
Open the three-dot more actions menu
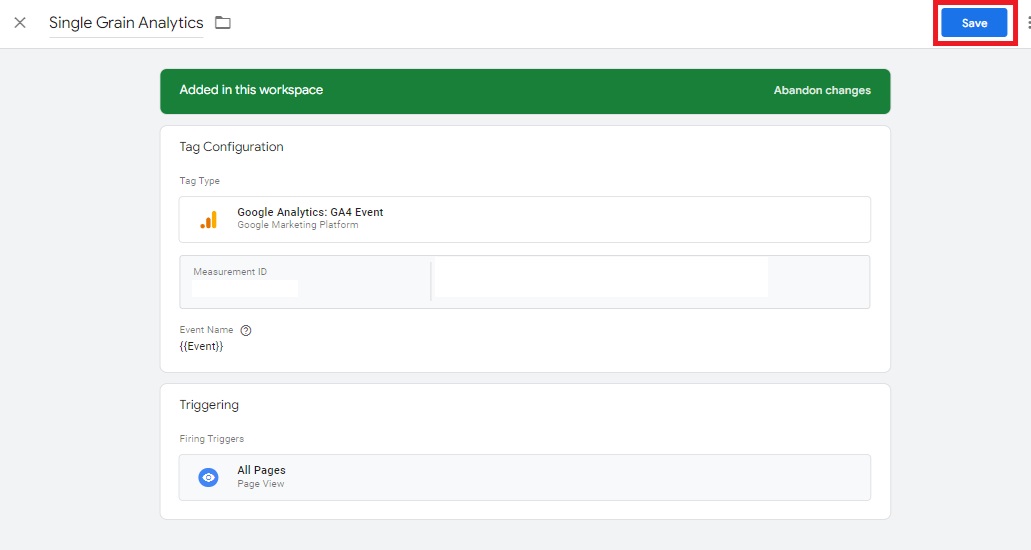coord(1027,23)
